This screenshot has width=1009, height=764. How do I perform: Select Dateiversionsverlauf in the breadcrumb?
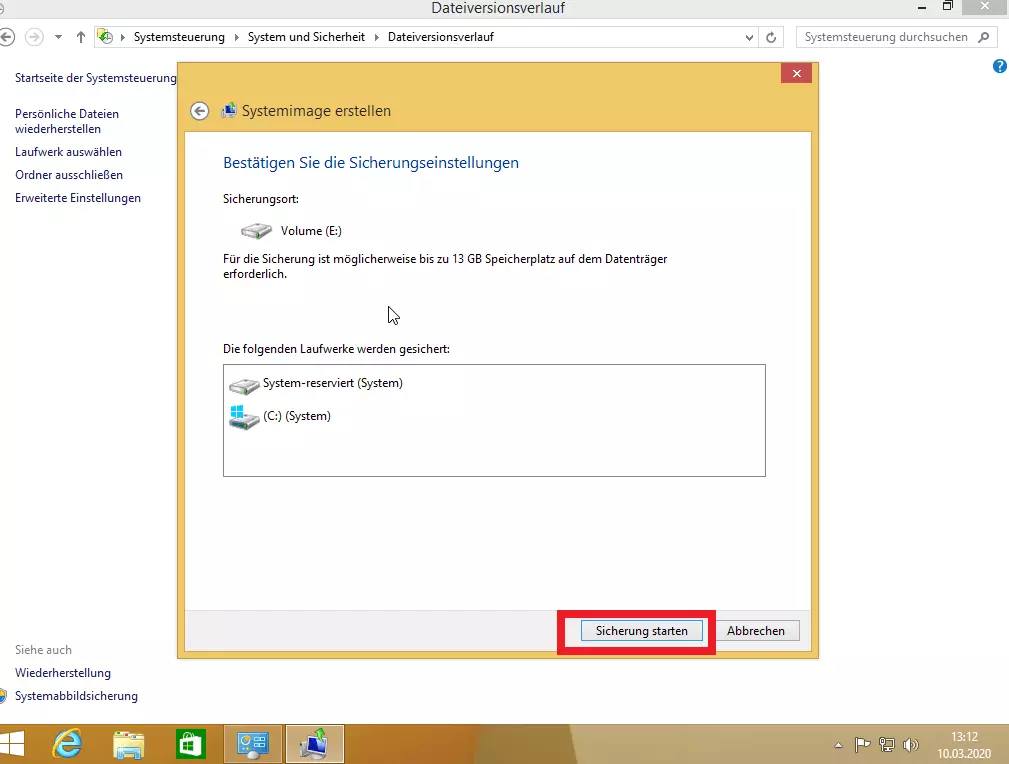441,37
